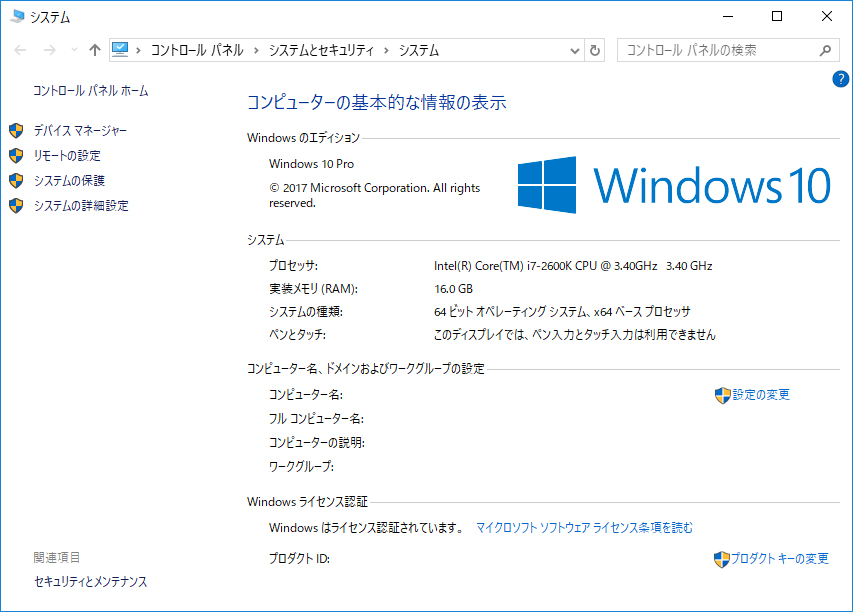Open システムの保護 link
Screen dimensions: 853x612
click(x=69, y=181)
